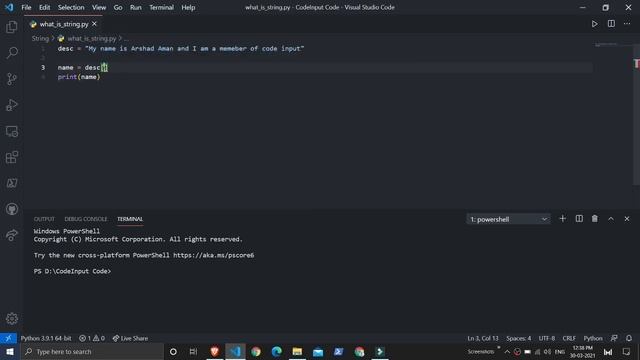Click the pscore6 link in terminal
The width and height of the screenshot is (640, 360).
[213, 255]
